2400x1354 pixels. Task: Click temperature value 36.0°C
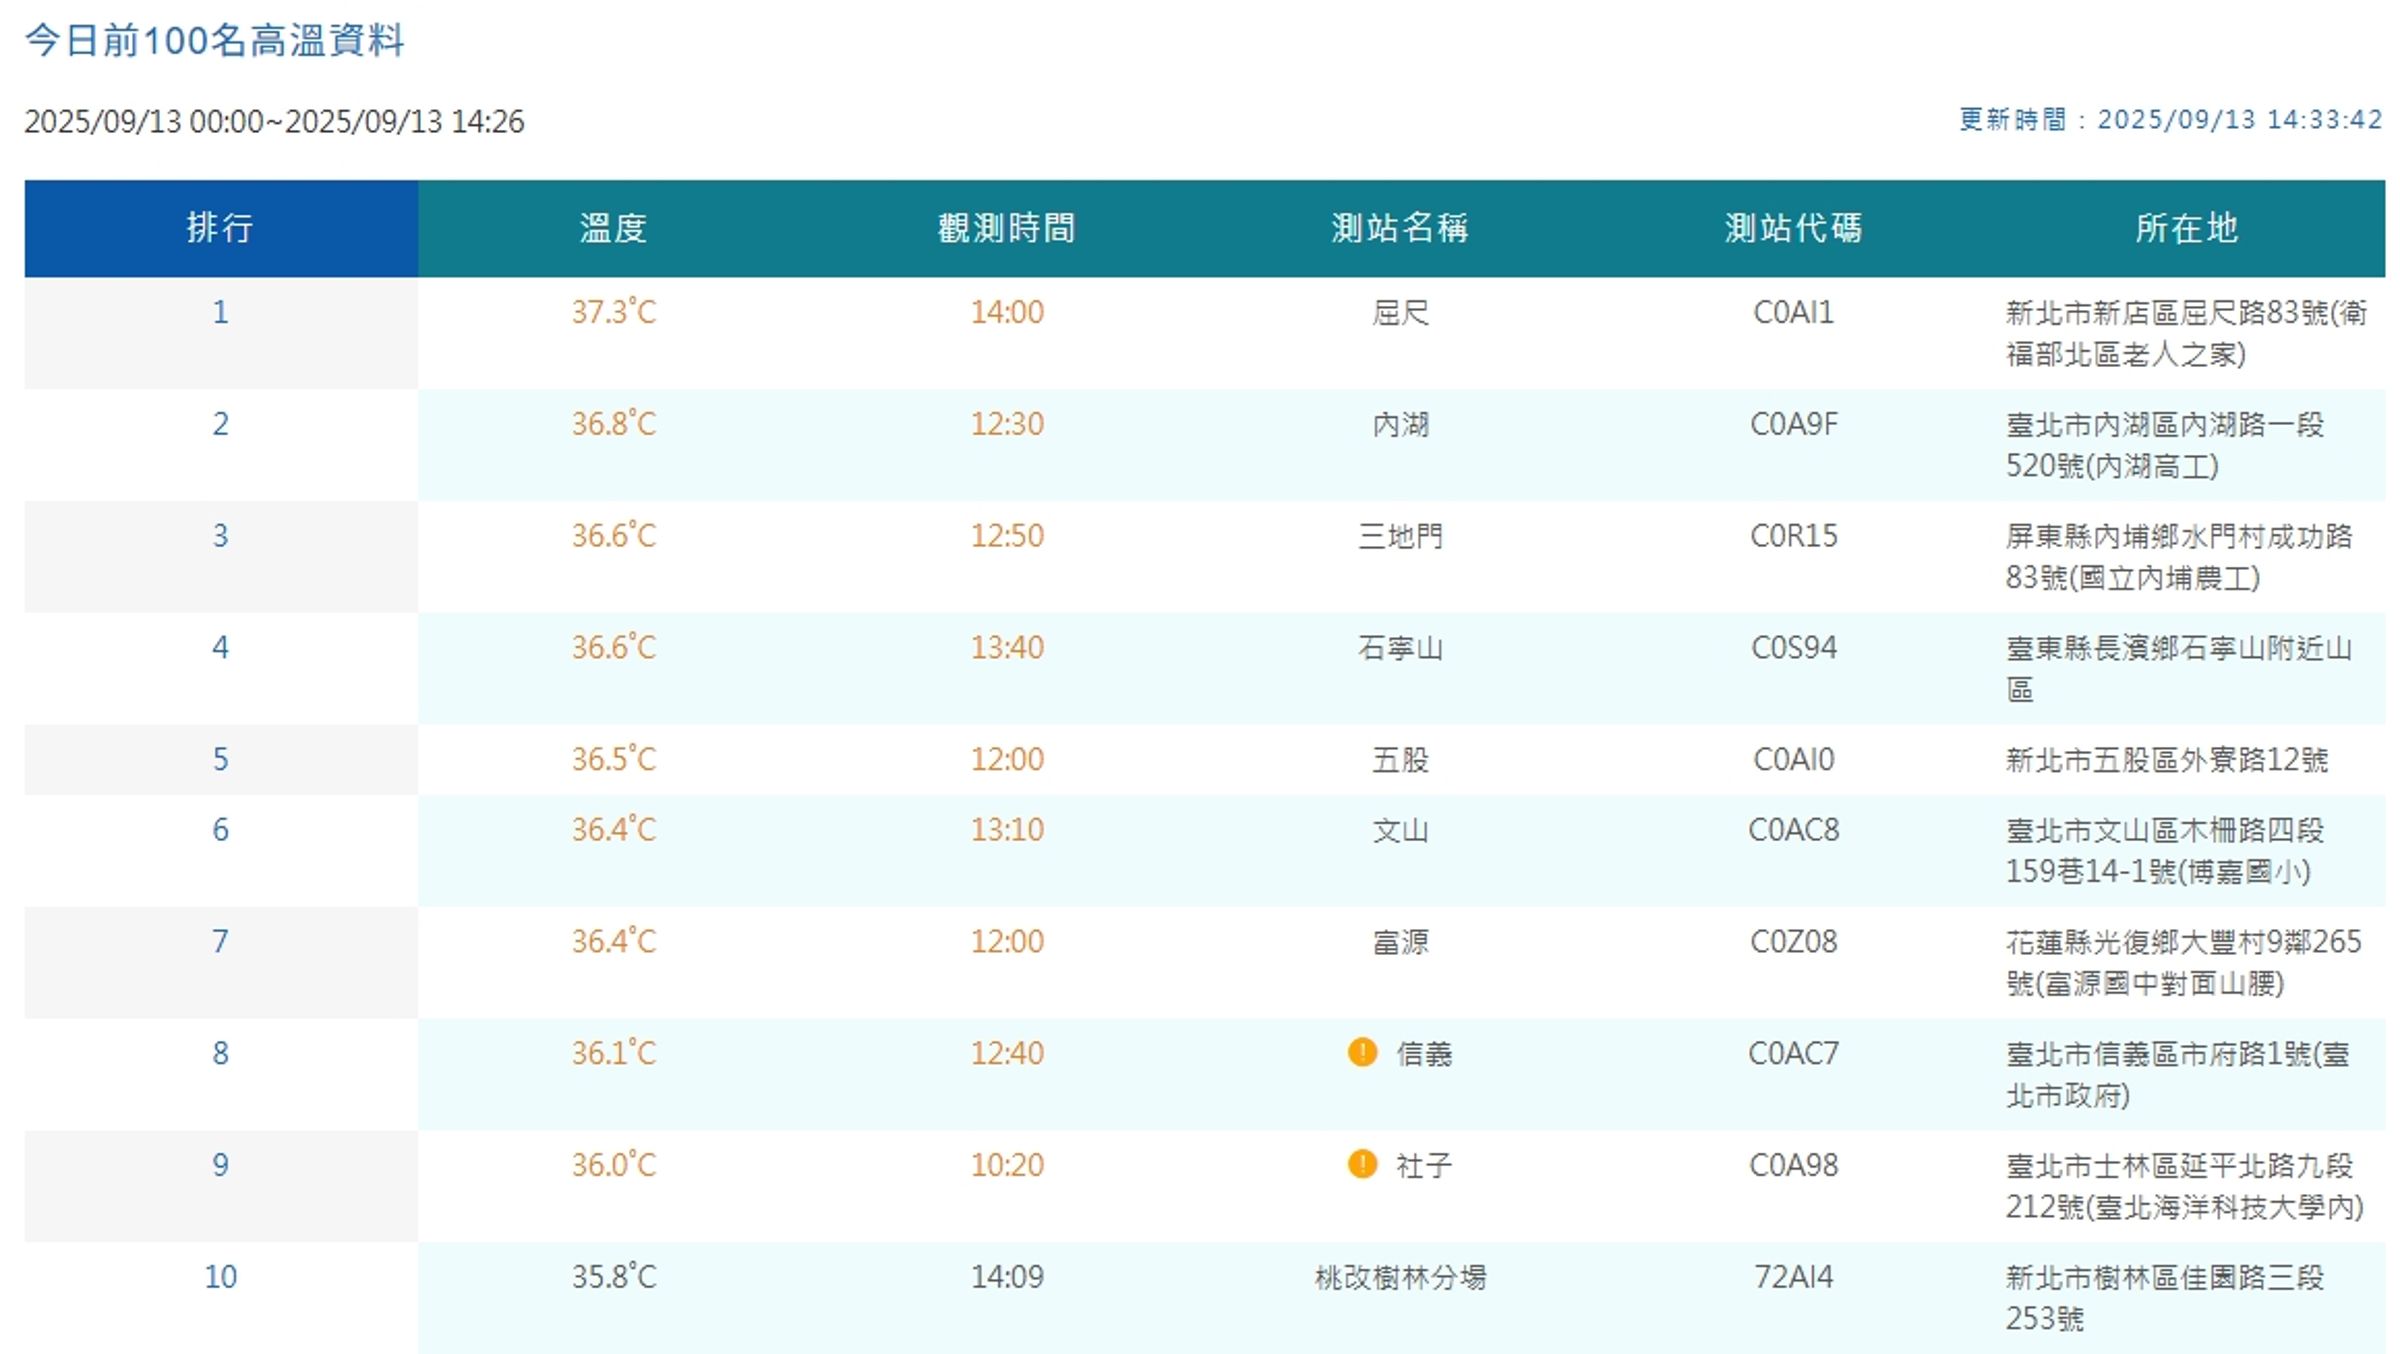coord(614,1165)
